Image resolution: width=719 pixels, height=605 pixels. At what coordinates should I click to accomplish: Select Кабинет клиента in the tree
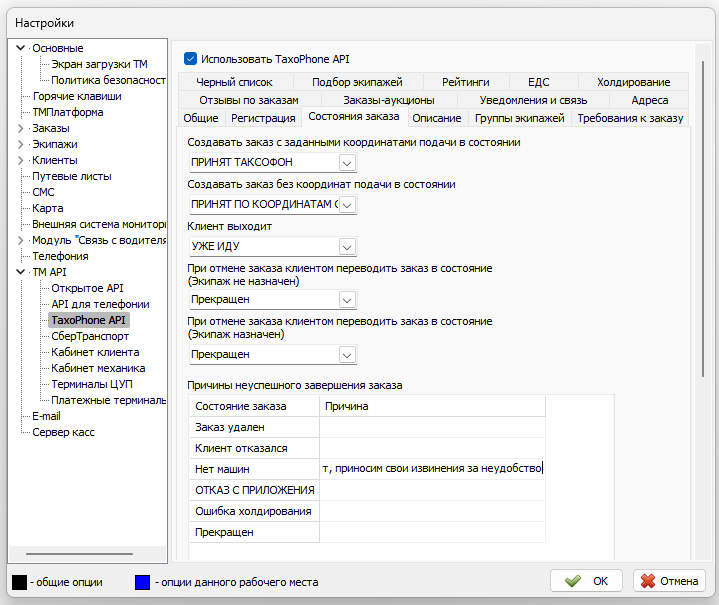point(95,352)
